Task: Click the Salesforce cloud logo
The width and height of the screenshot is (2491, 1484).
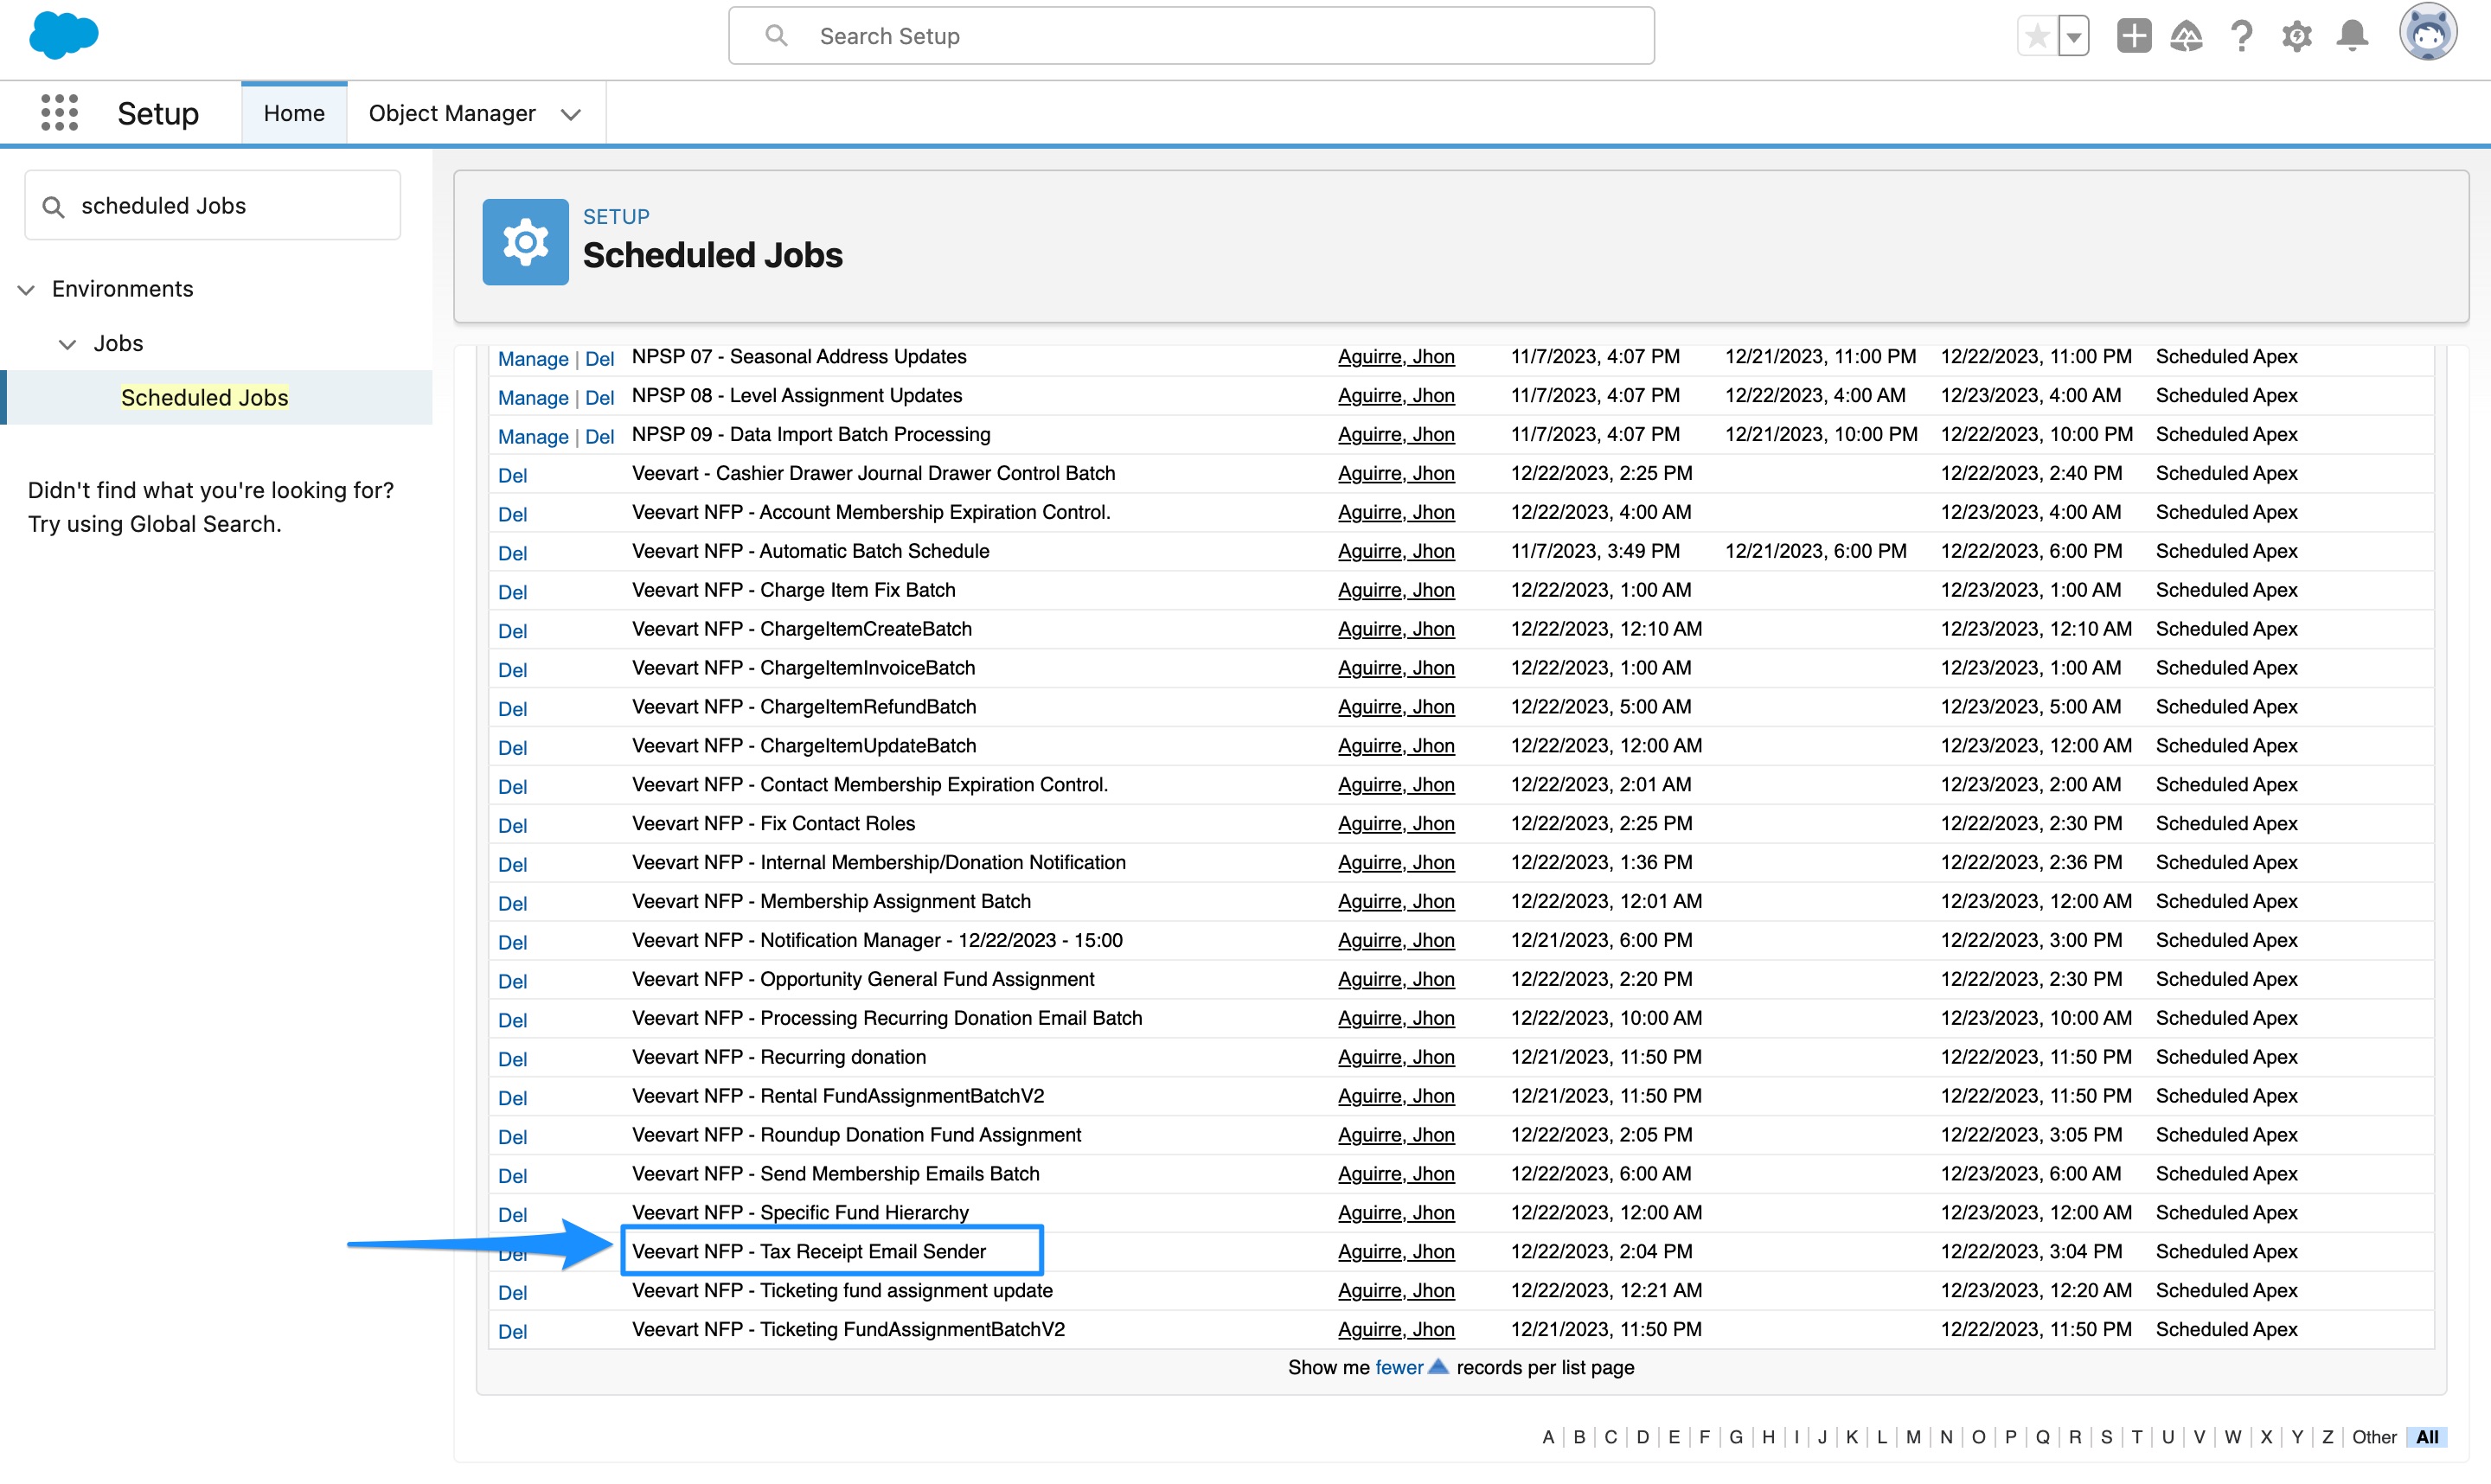Action: click(x=63, y=35)
